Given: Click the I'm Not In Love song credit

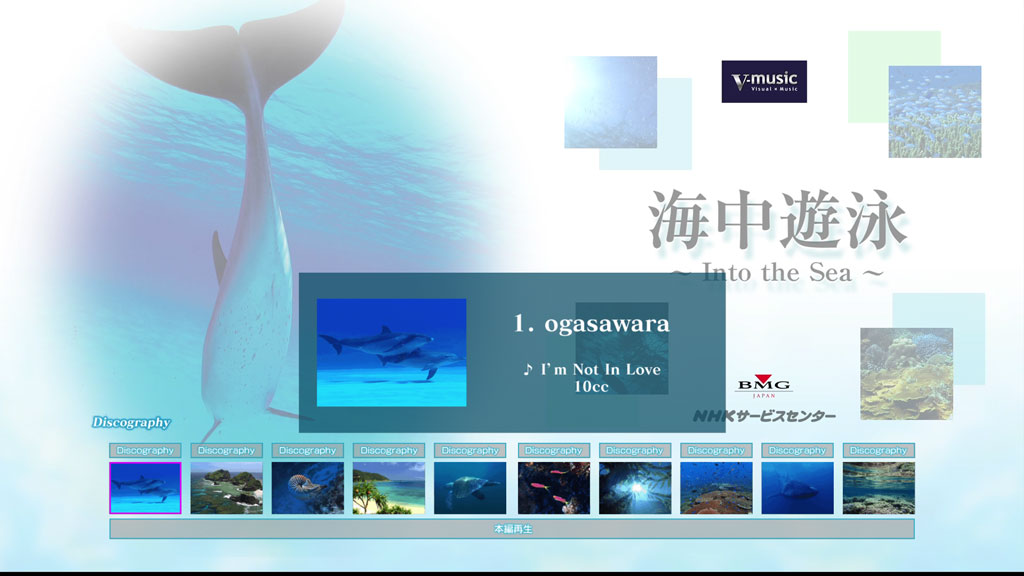Looking at the screenshot, I should coord(595,369).
